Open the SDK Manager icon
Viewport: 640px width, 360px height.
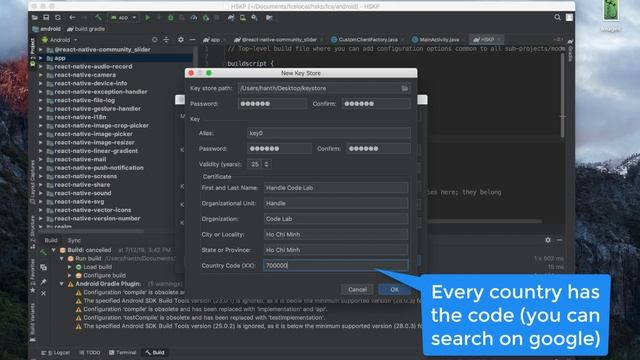(254, 18)
